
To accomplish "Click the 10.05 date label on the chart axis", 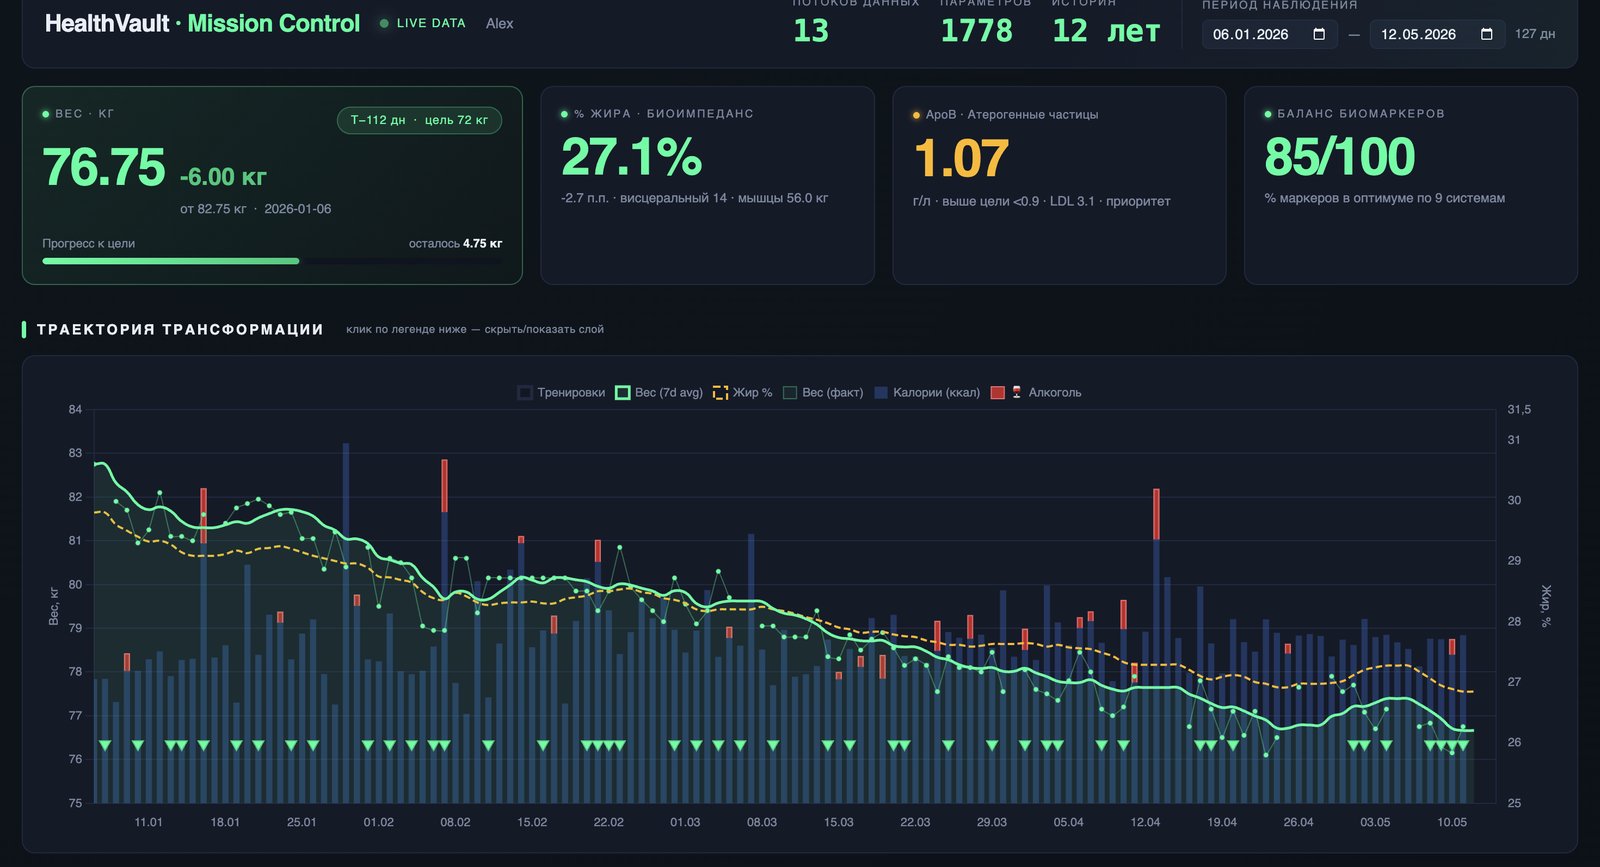I will [1452, 822].
